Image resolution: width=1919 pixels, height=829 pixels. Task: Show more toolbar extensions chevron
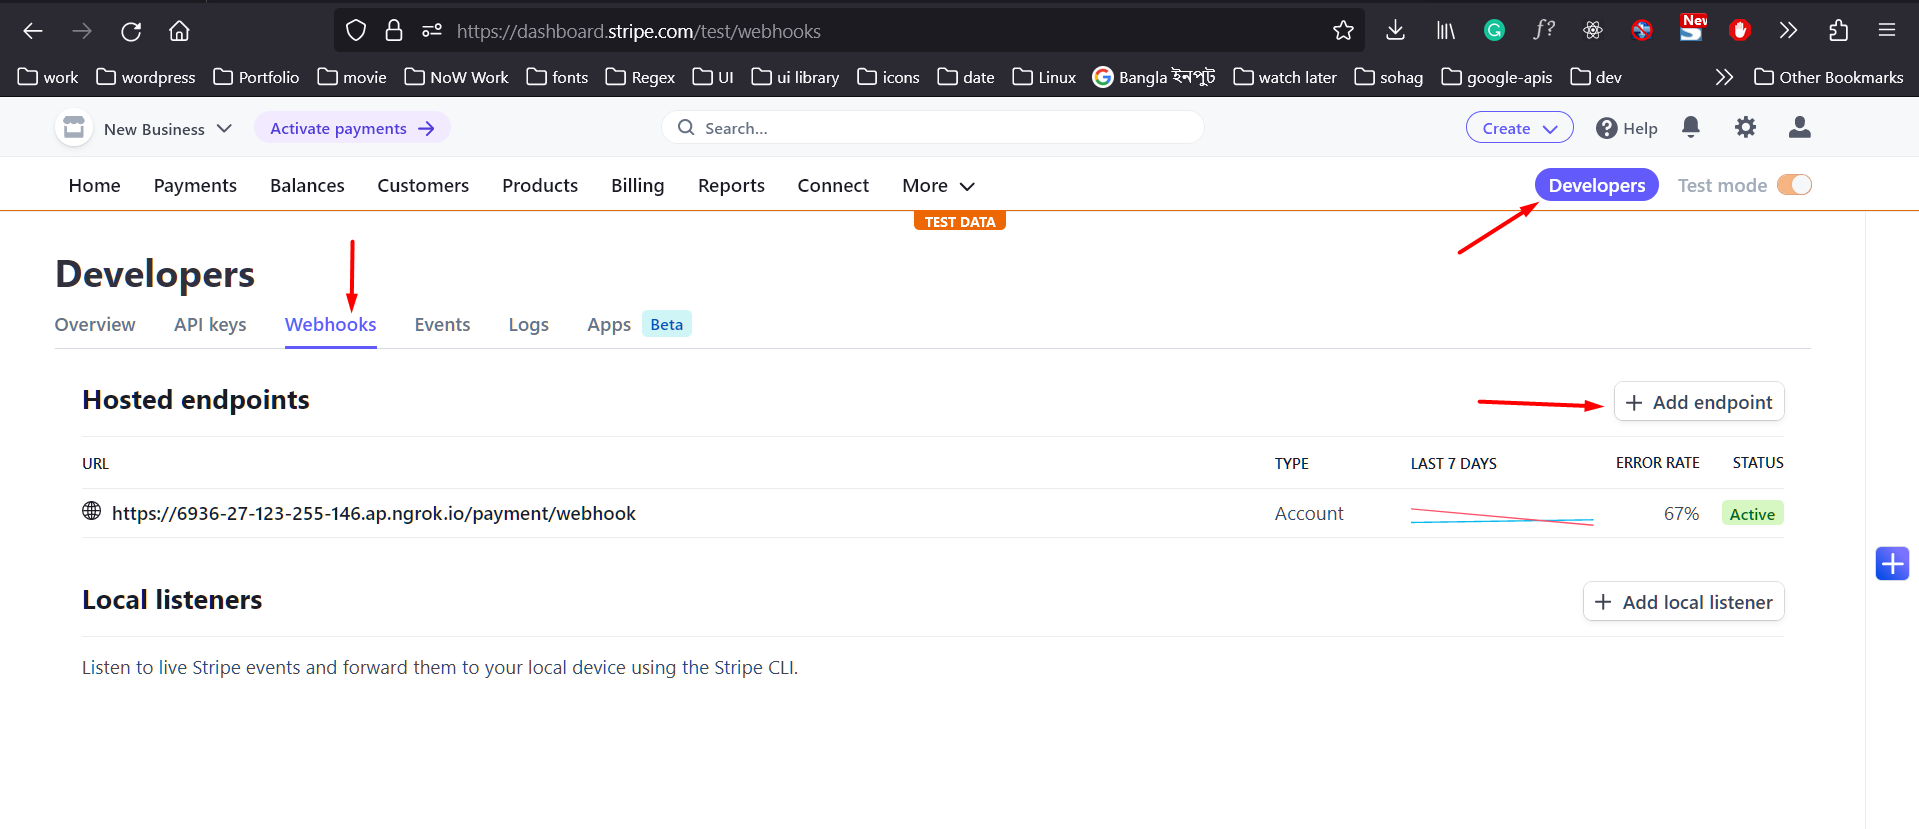click(1788, 31)
